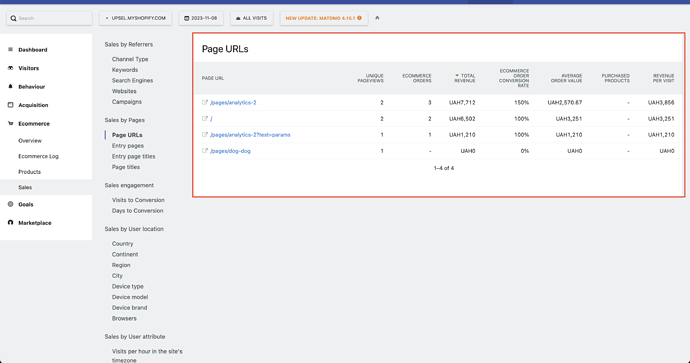Viewport: 690px width, 363px height.
Task: Click the Behaviour bell icon
Action: 11,86
